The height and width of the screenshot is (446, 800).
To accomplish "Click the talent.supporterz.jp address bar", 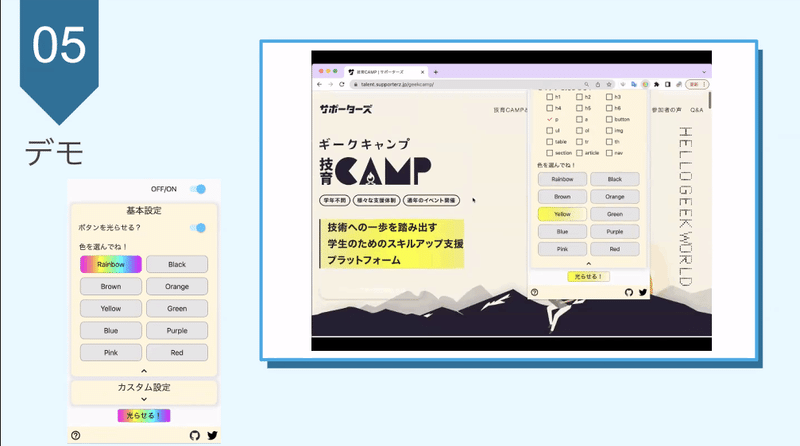I will coord(482,84).
